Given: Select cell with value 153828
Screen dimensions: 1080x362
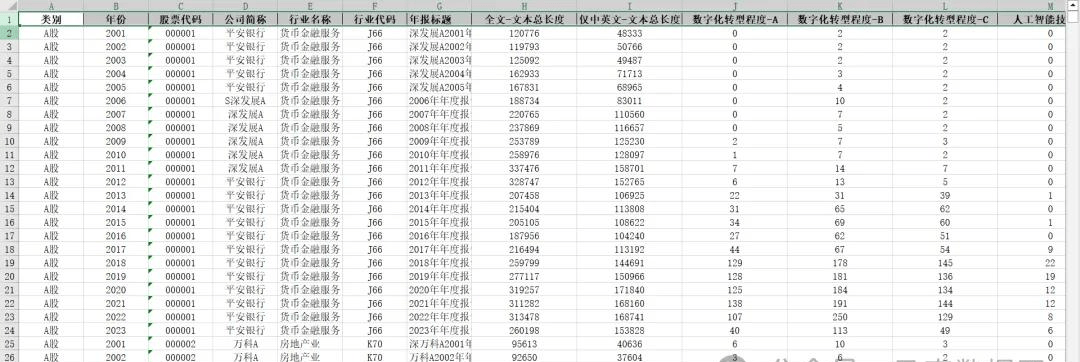Looking at the screenshot, I should [x=630, y=330].
